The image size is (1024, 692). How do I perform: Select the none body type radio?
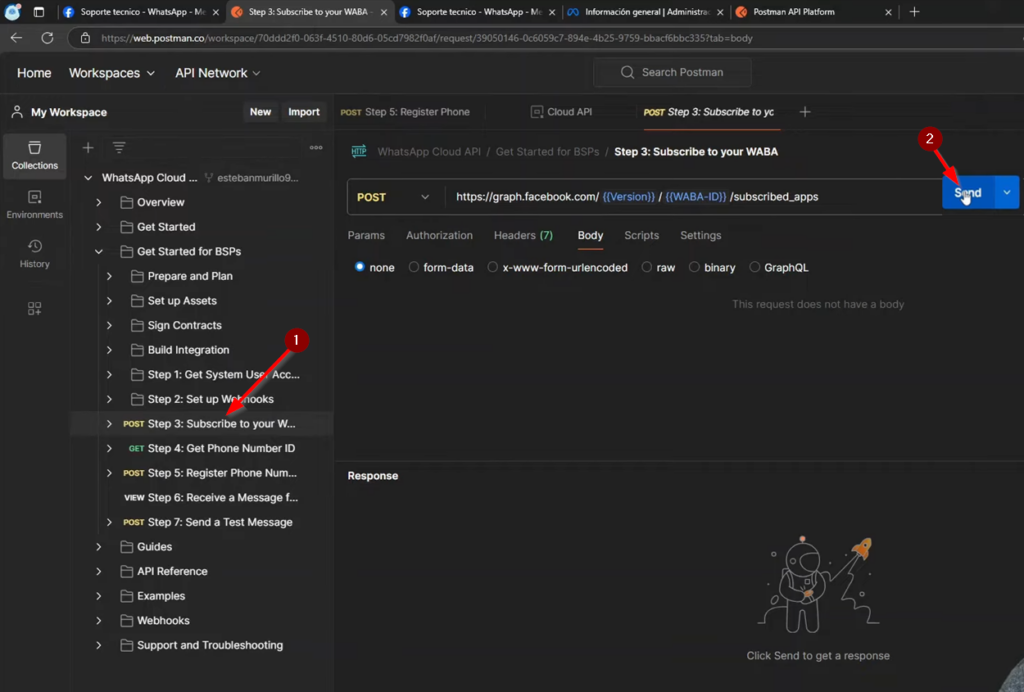360,267
